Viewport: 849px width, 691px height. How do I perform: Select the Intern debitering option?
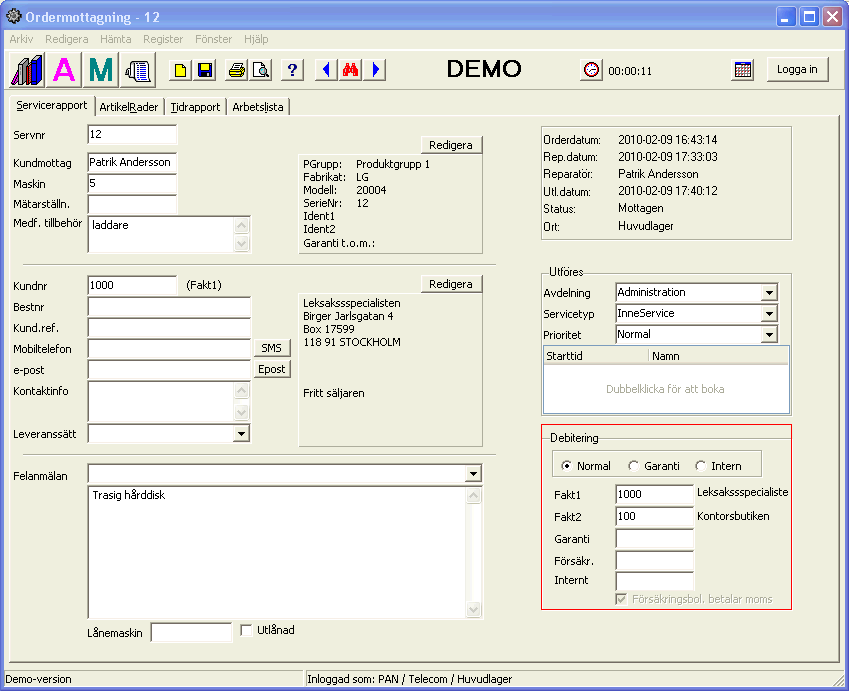point(700,466)
